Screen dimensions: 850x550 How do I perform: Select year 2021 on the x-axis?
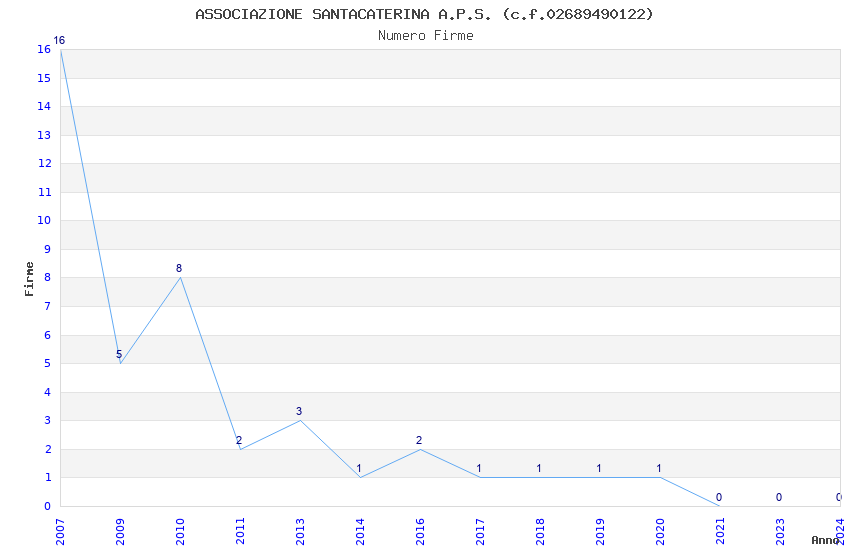click(720, 531)
